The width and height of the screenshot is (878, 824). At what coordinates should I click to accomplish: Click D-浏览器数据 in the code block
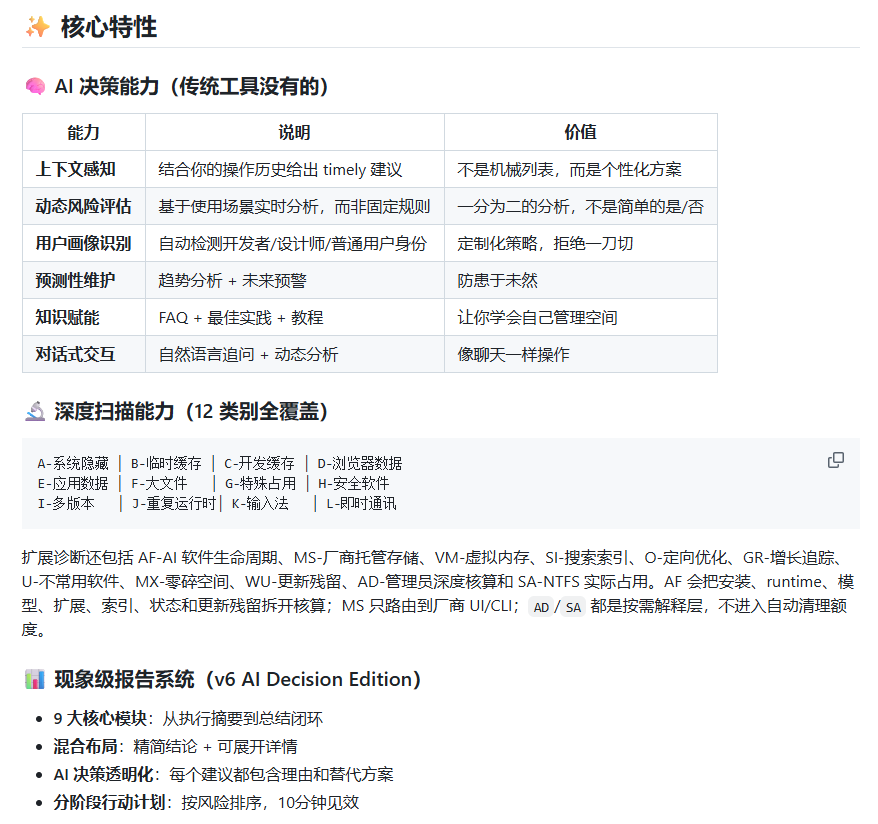[x=359, y=464]
